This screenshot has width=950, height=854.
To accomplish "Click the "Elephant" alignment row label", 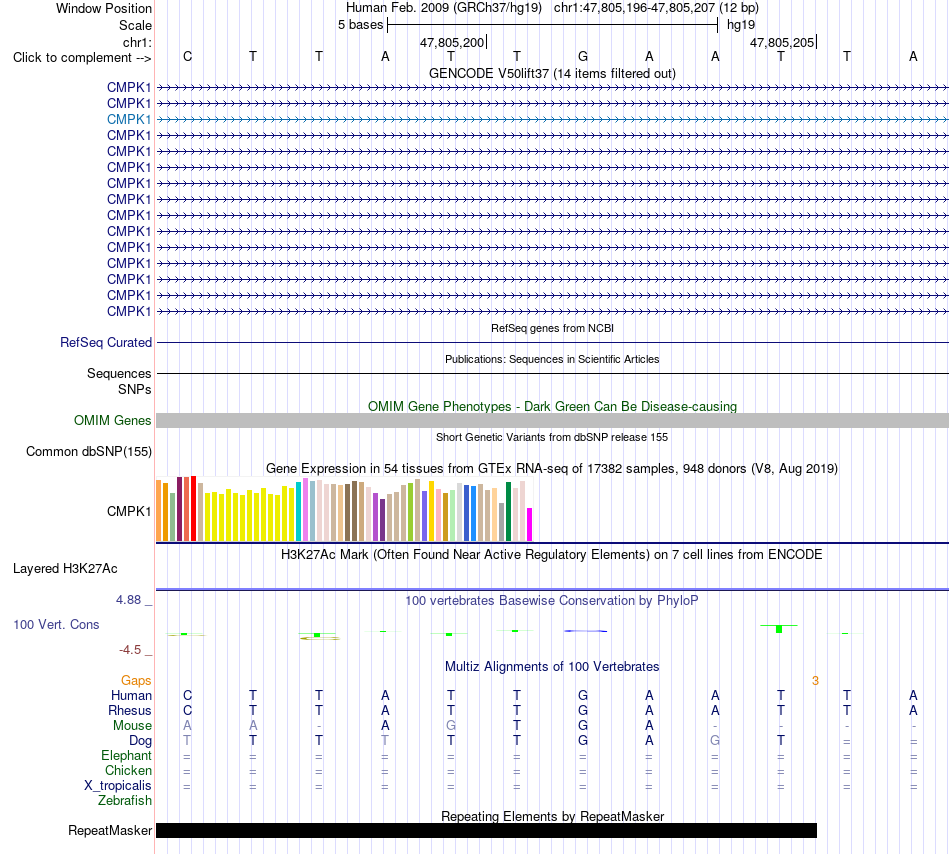I will pos(127,755).
